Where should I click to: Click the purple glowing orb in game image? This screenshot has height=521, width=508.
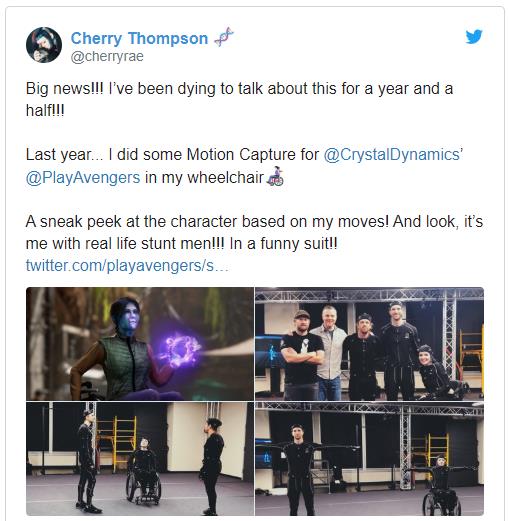coord(178,350)
